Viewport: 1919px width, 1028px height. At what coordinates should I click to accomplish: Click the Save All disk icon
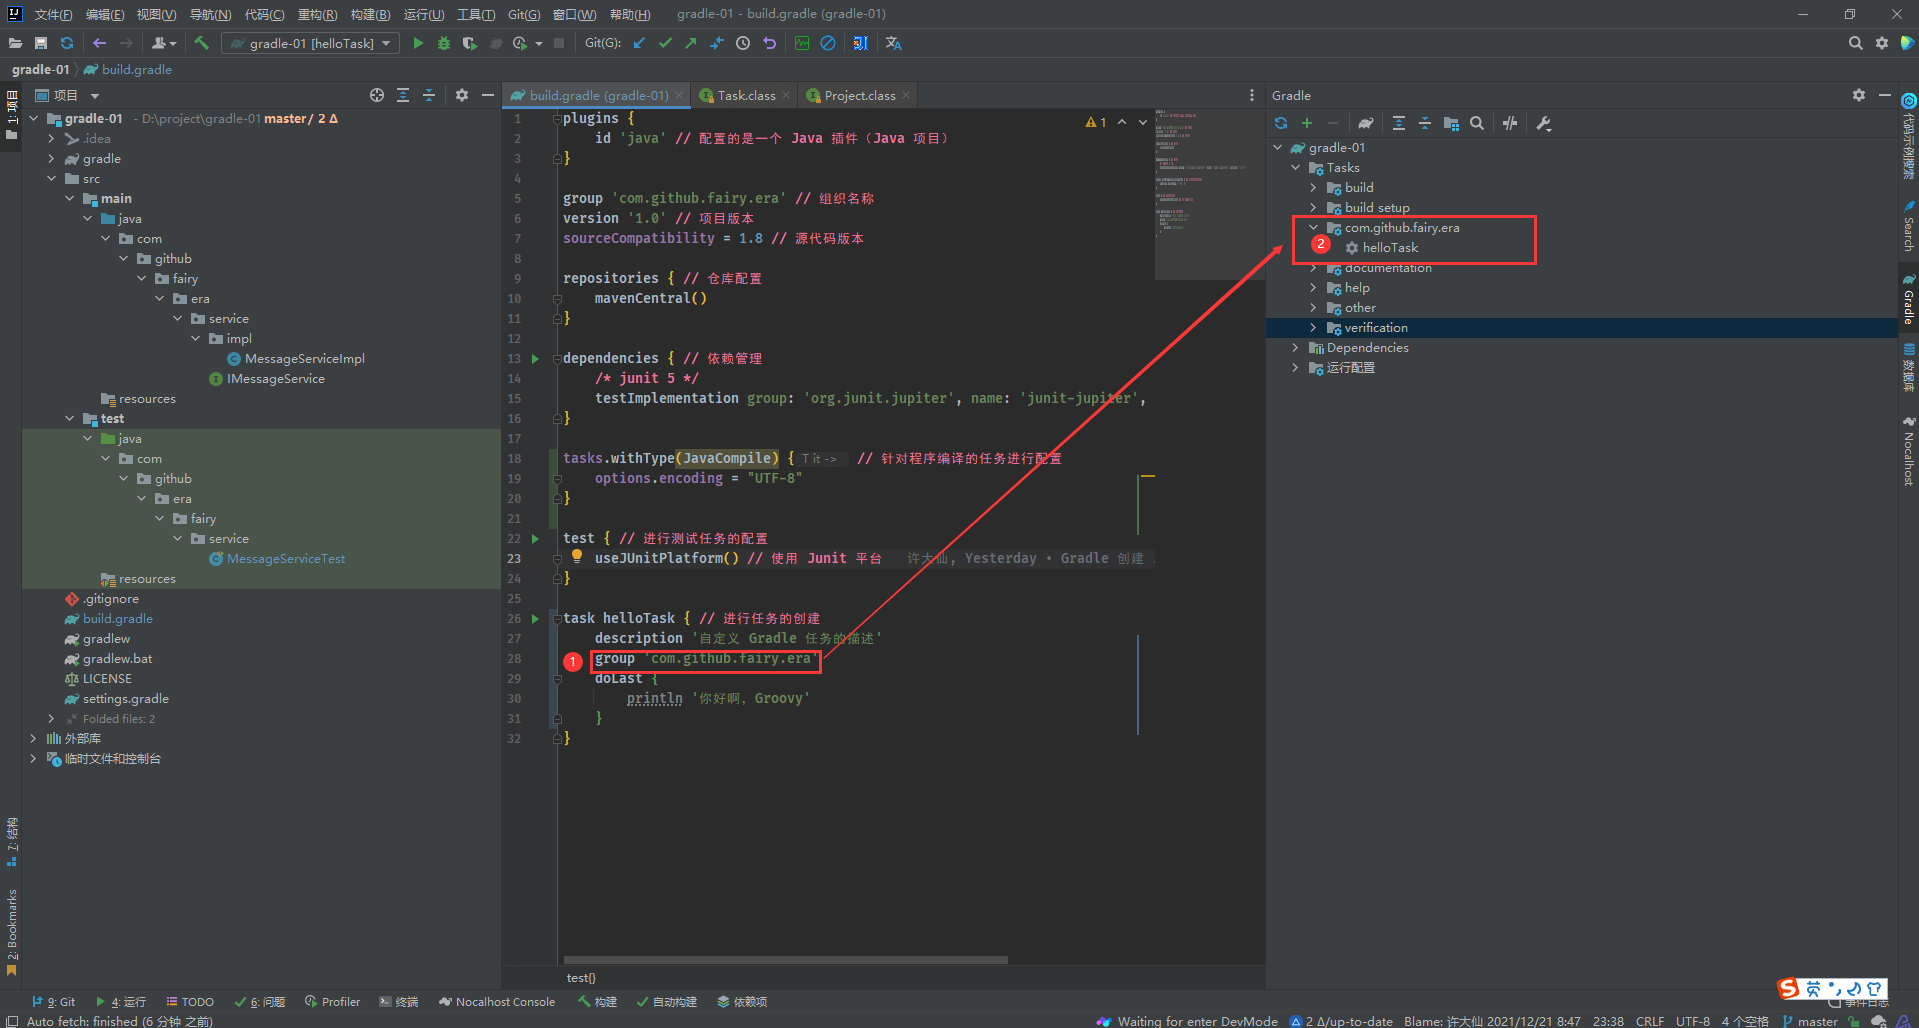(x=41, y=43)
